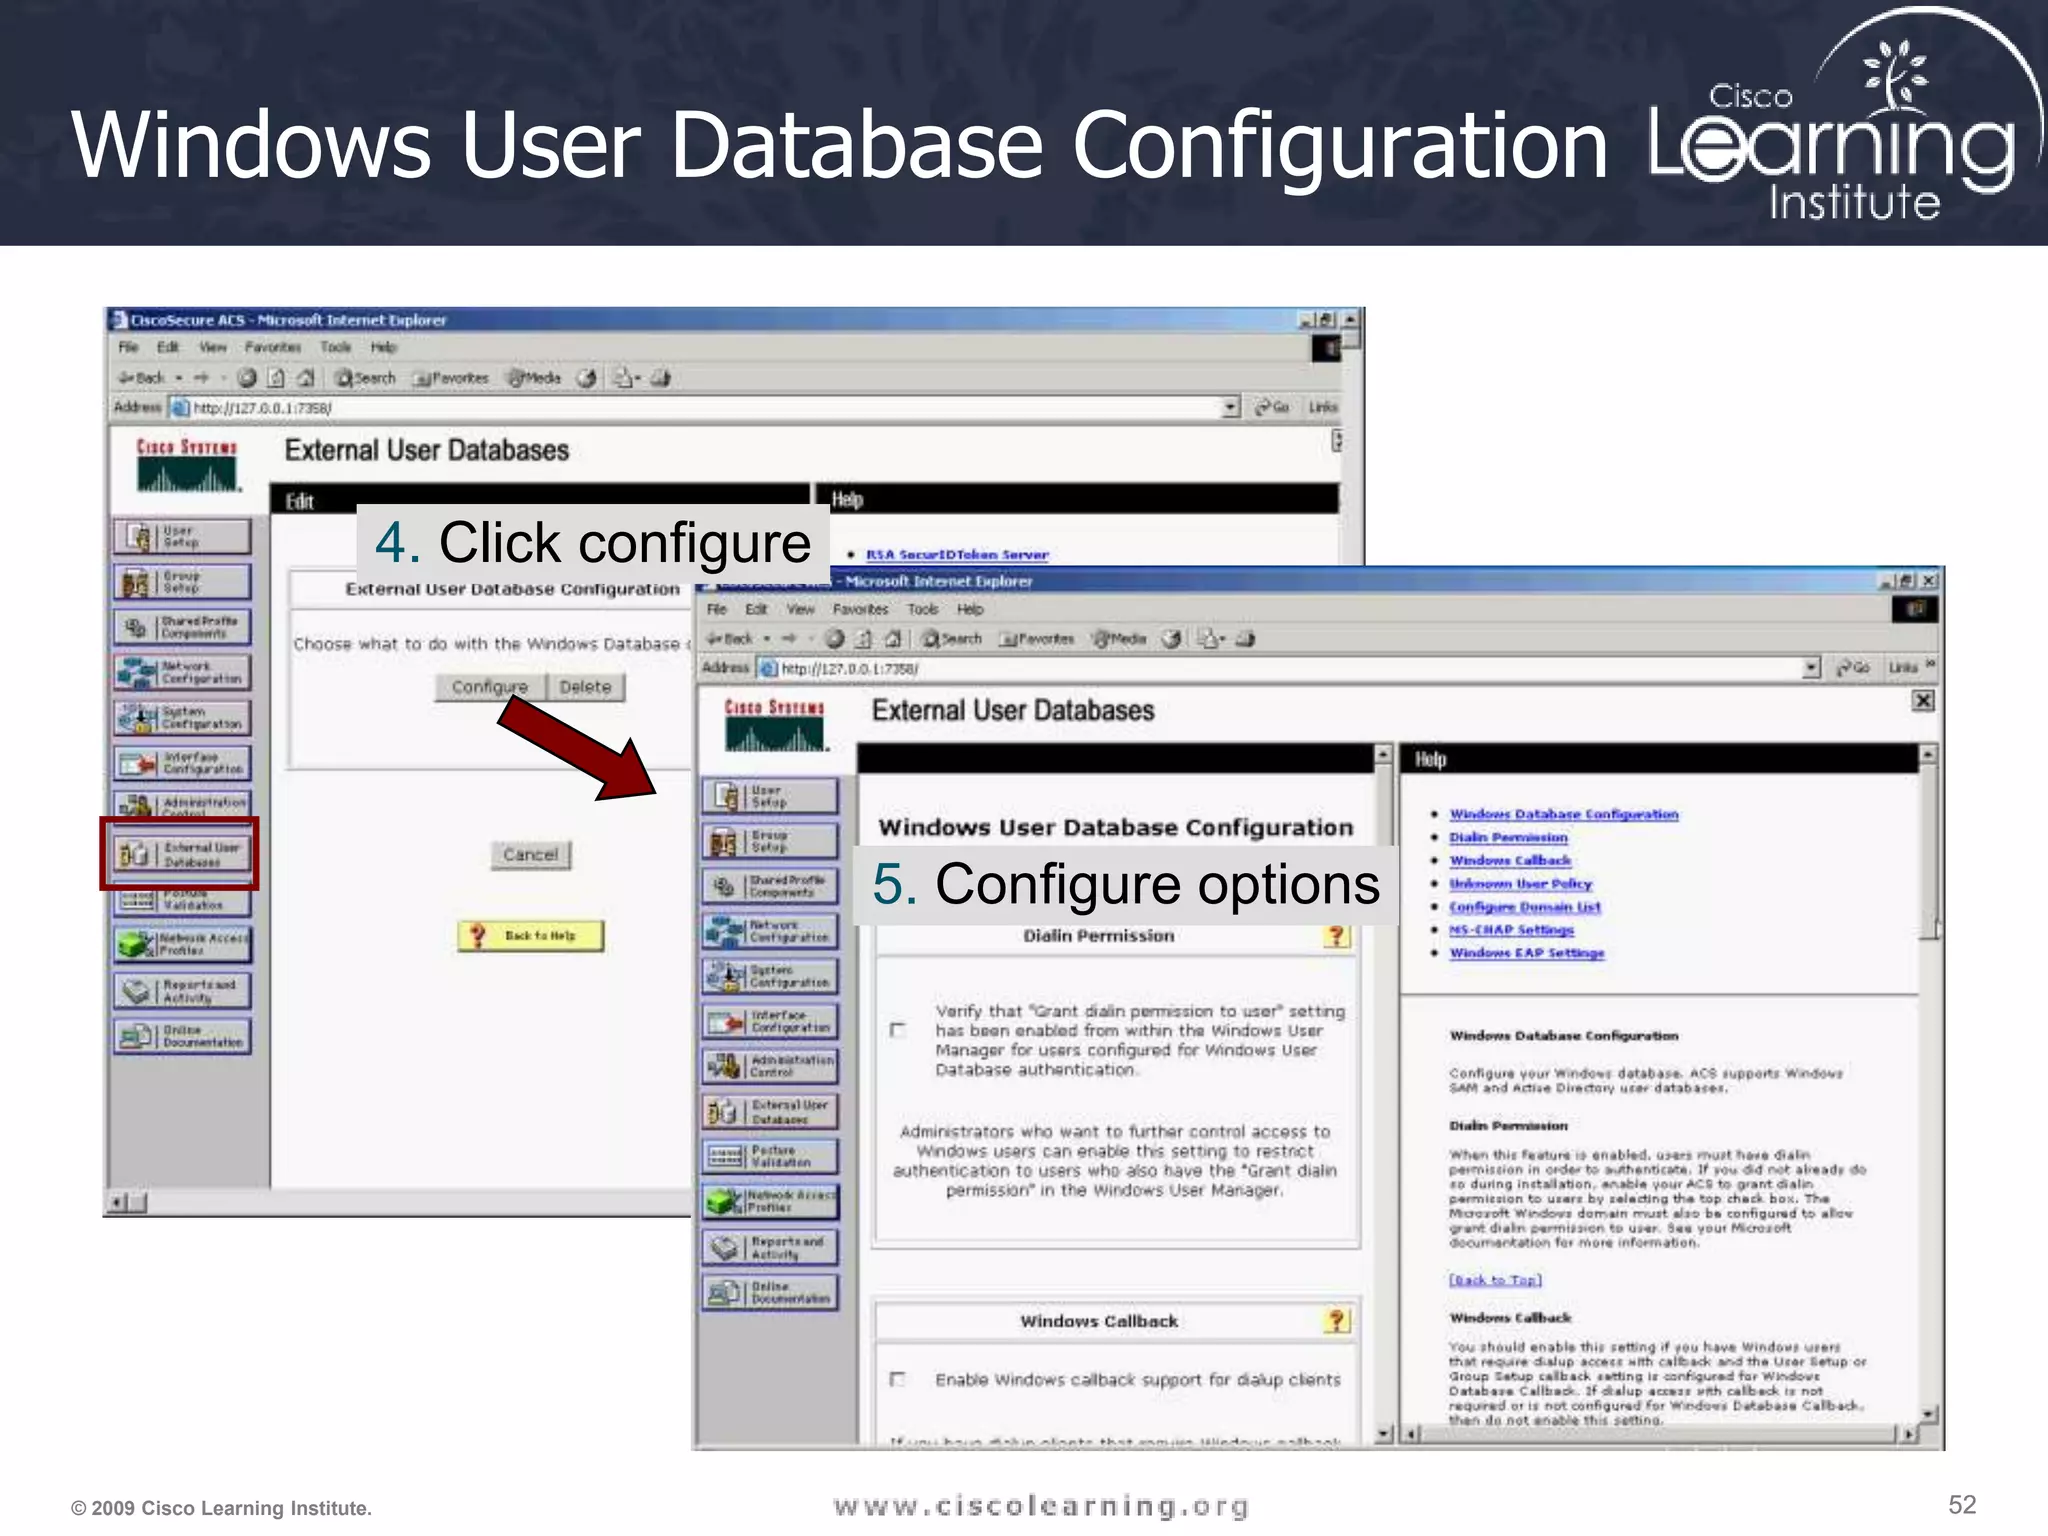Open Network Access Profiles in back window sidebar
The image size is (2048, 1536).
point(182,944)
